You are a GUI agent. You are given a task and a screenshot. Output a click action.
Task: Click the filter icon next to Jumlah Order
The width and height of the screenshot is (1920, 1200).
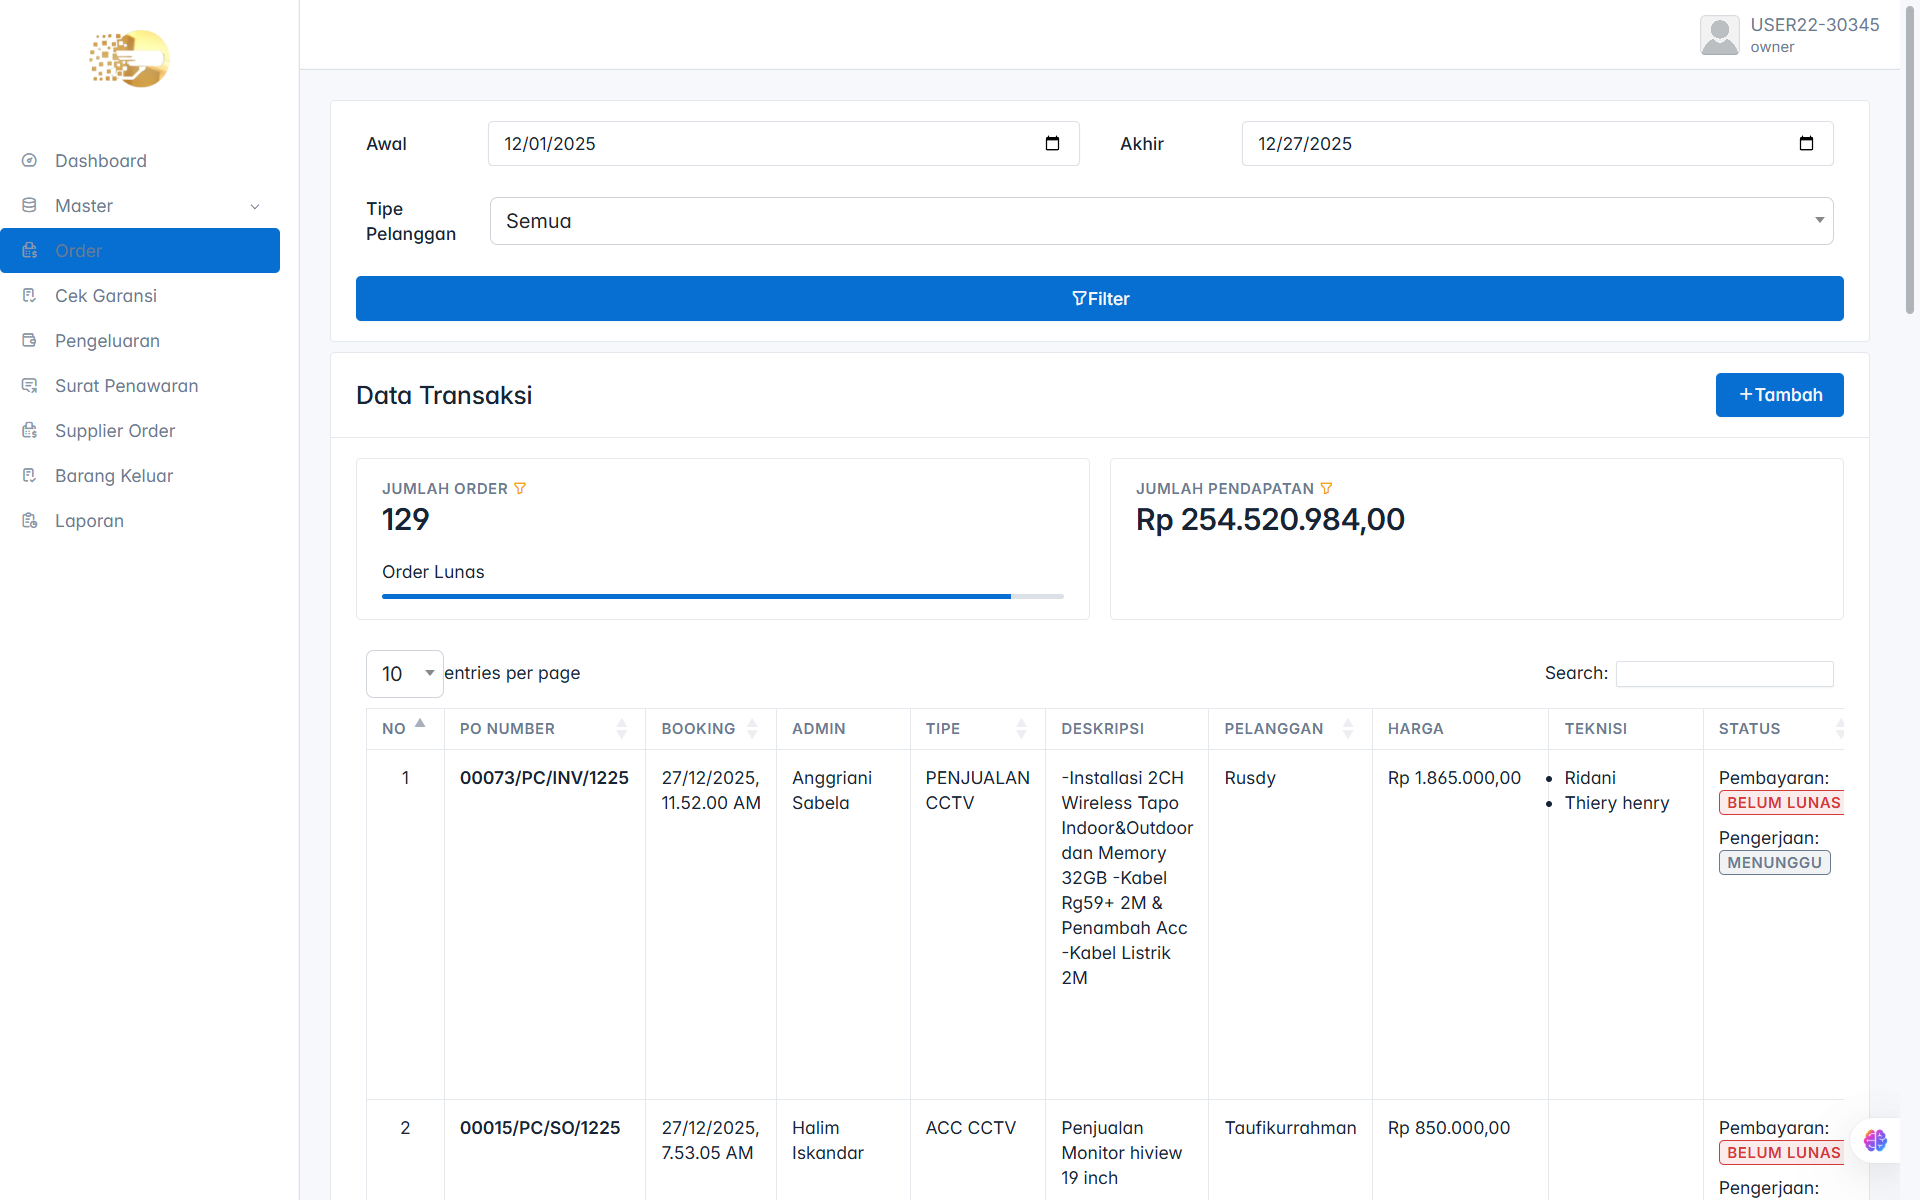[521, 488]
